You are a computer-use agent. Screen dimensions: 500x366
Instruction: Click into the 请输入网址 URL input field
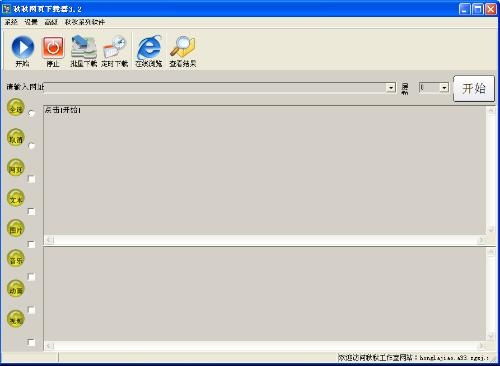215,88
